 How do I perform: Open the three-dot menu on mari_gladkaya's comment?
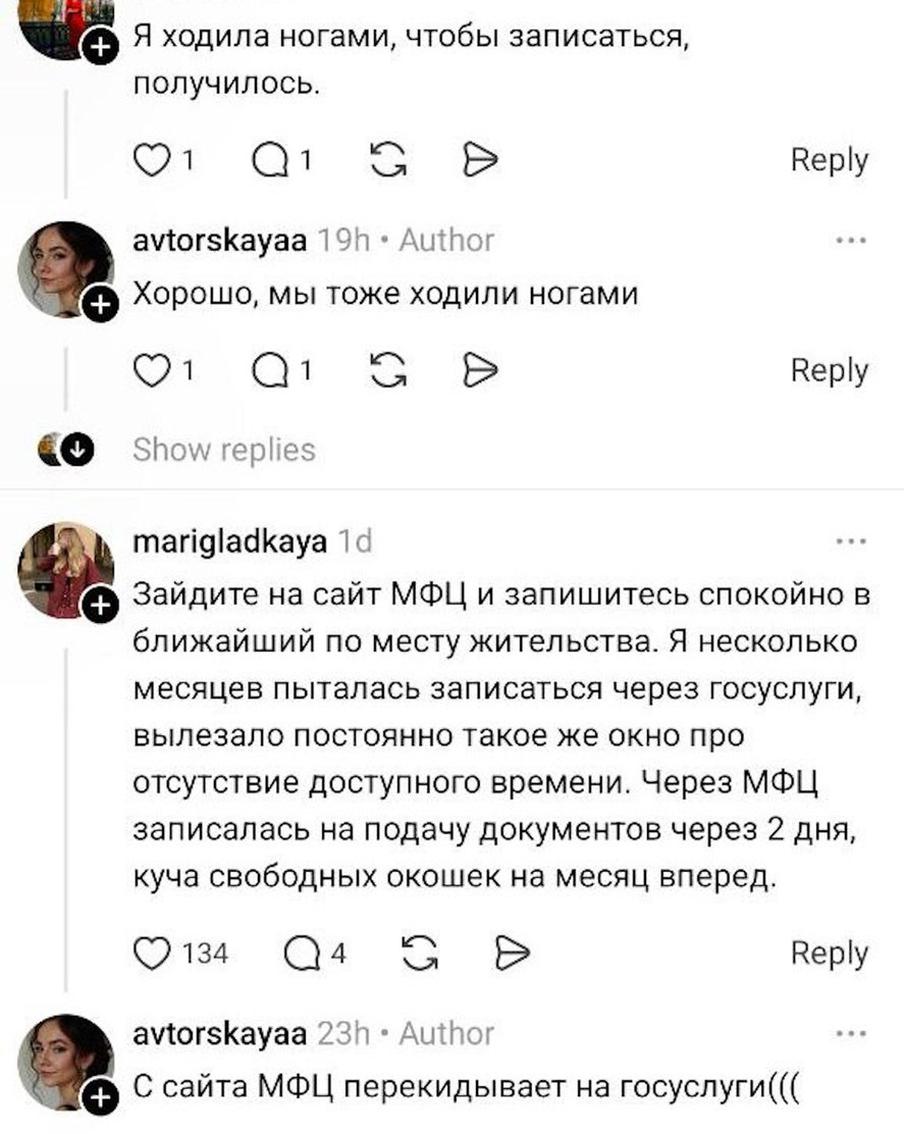[x=852, y=541]
